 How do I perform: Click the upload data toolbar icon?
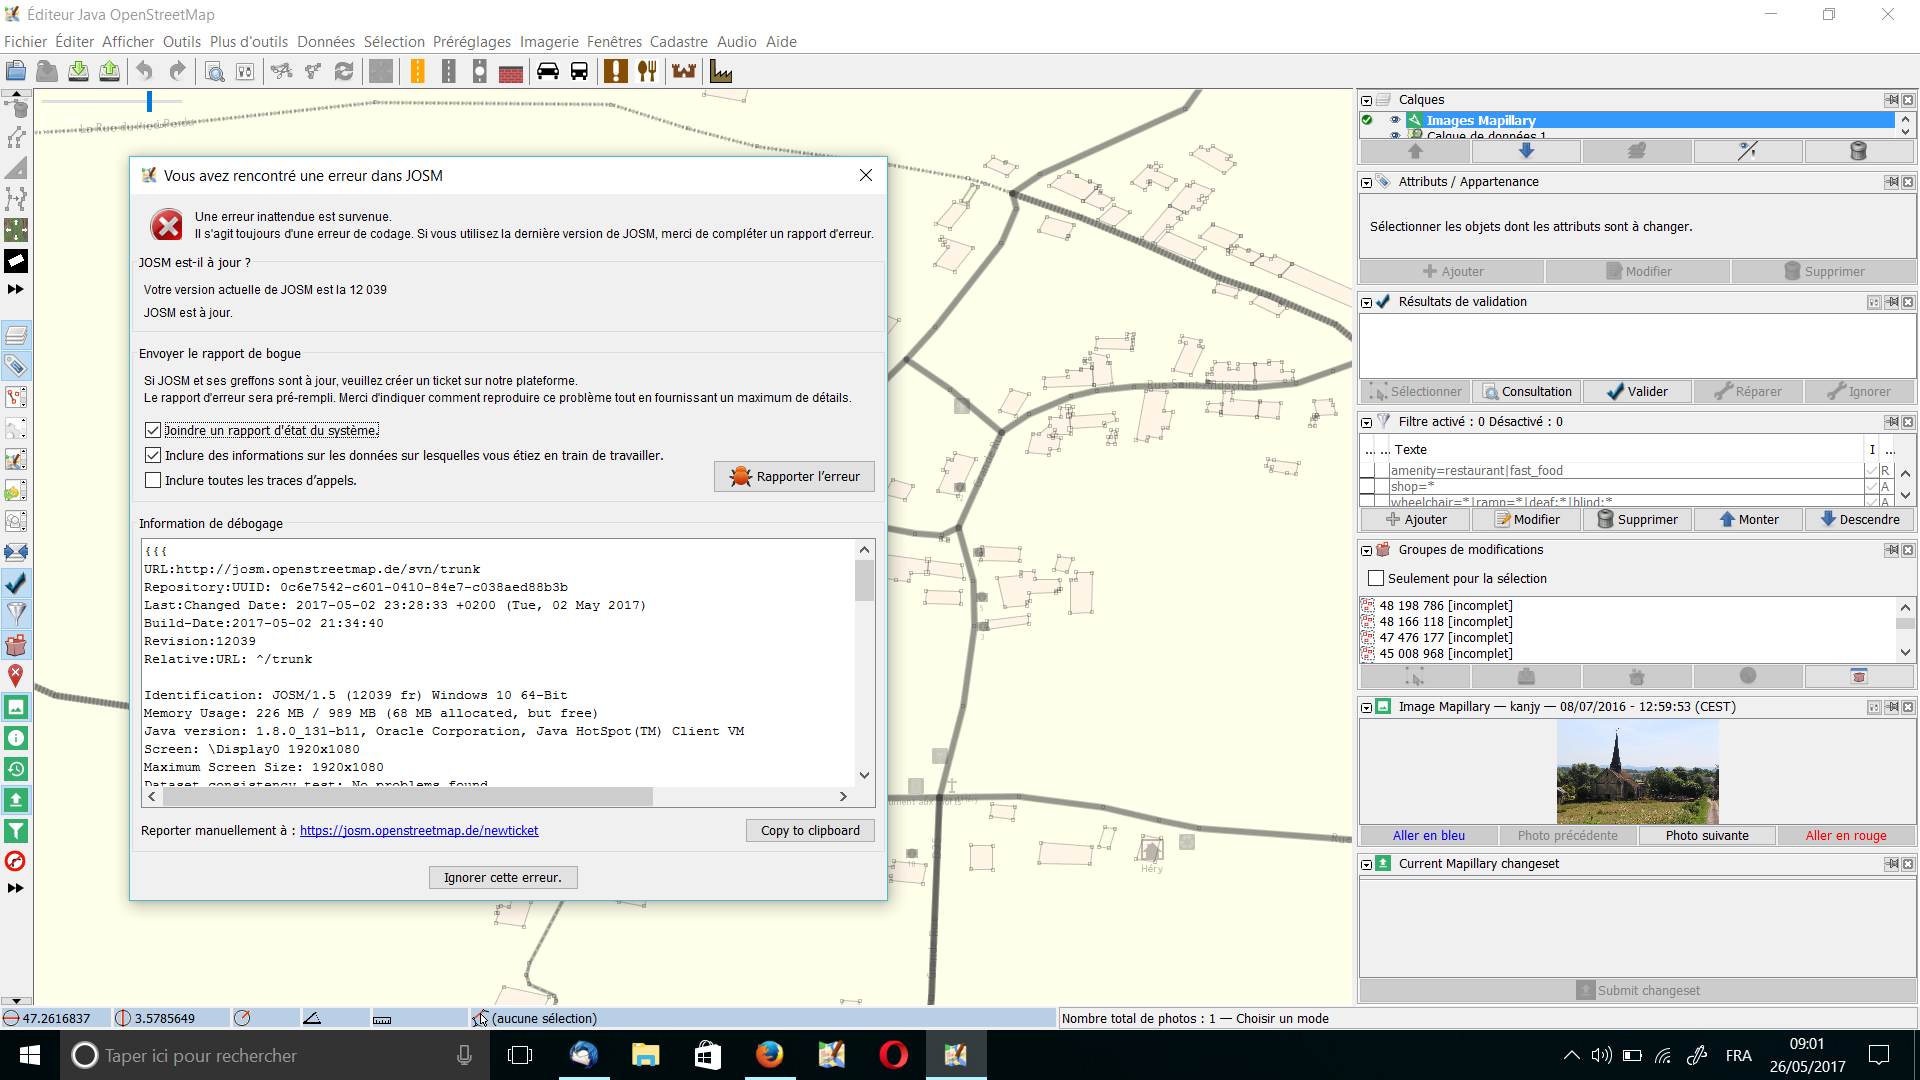[109, 71]
